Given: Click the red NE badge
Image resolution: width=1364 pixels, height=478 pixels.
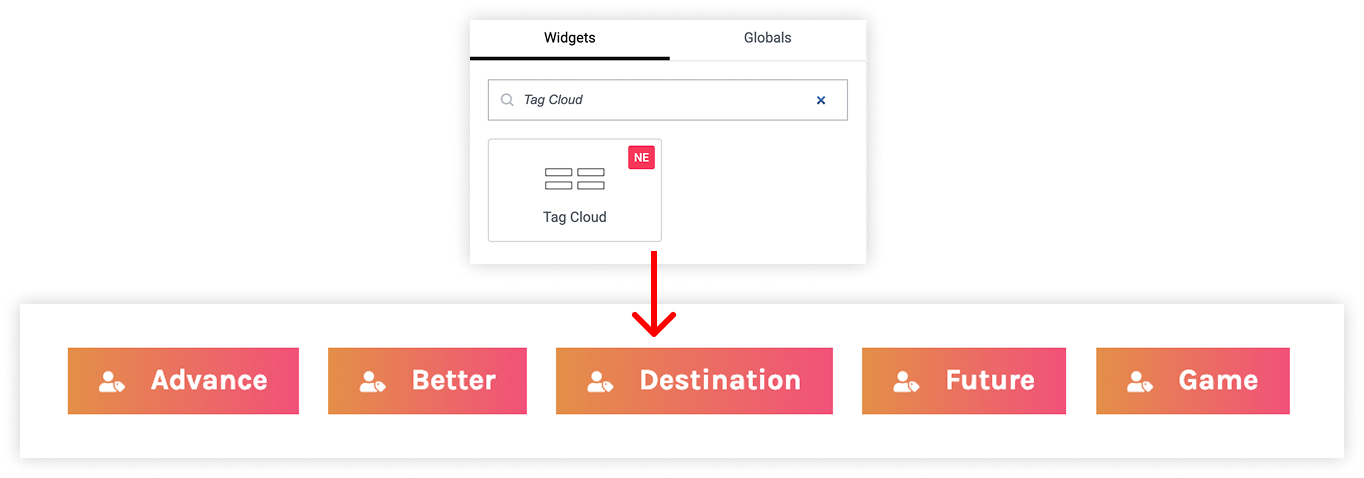Looking at the screenshot, I should (x=641, y=157).
